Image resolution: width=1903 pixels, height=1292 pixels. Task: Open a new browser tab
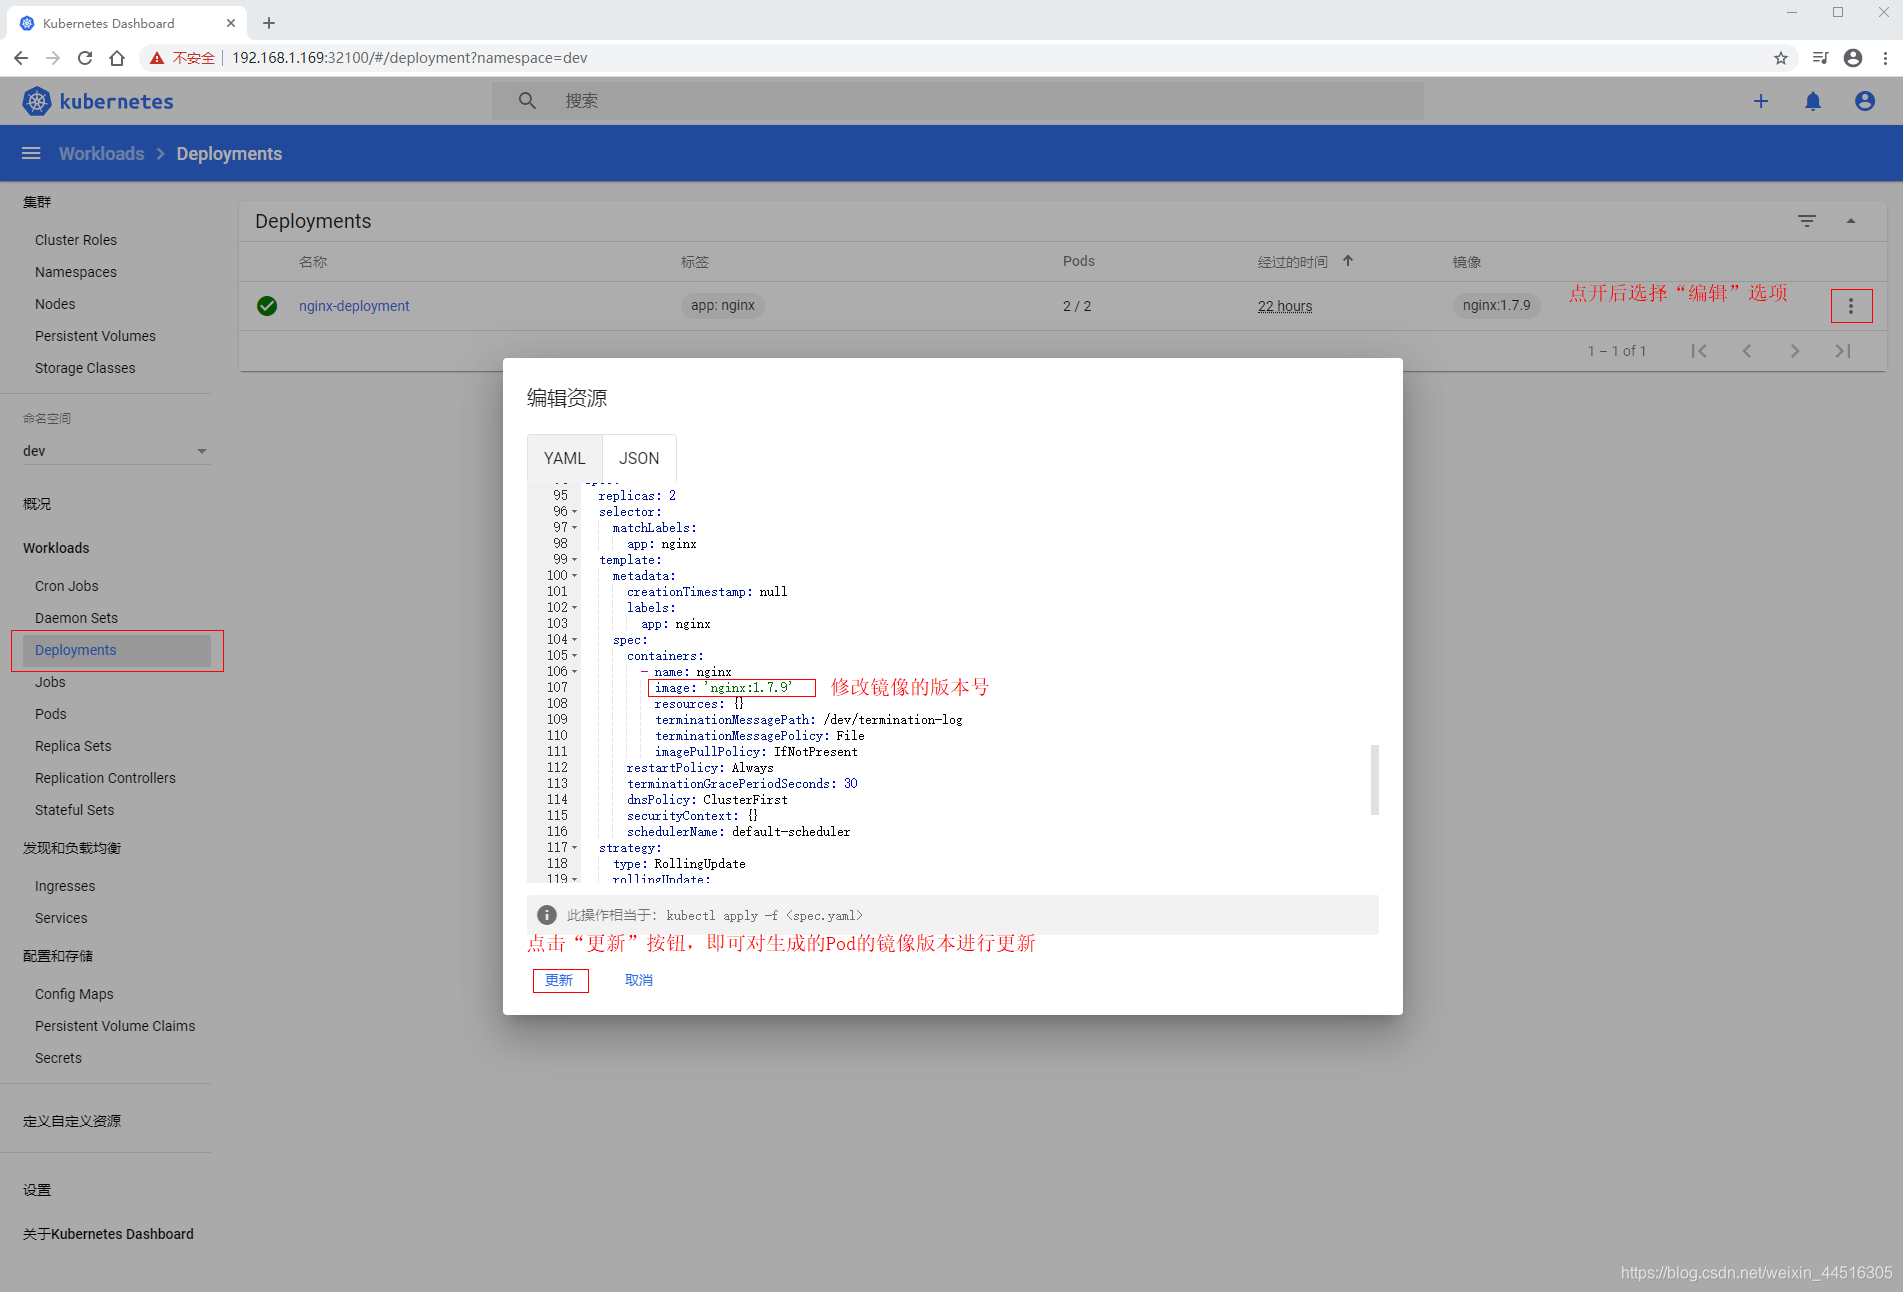[268, 23]
